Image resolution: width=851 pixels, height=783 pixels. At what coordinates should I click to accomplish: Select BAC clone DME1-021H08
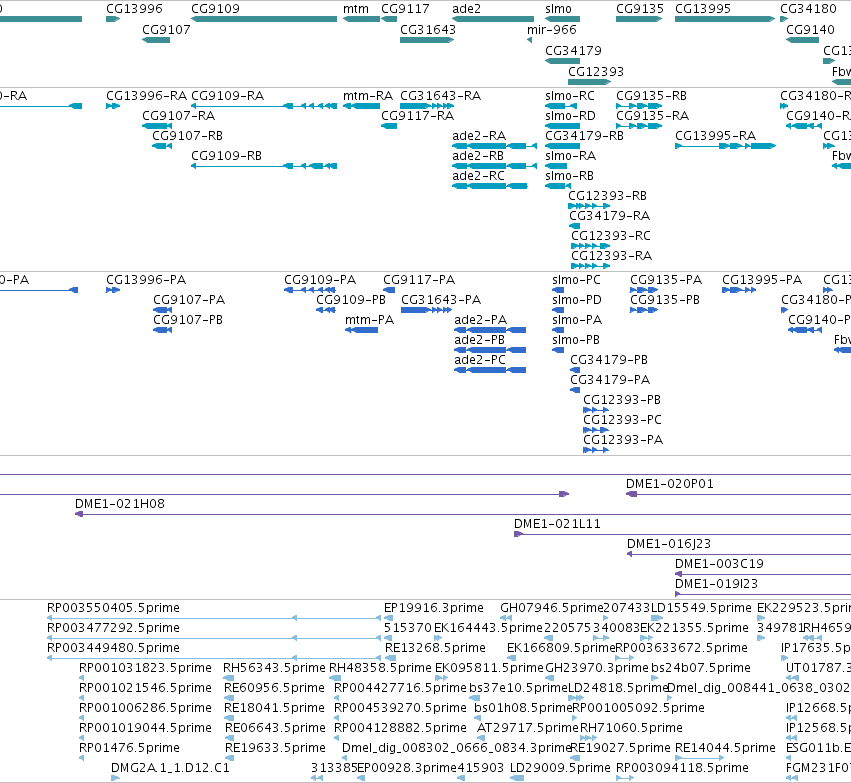[463, 514]
